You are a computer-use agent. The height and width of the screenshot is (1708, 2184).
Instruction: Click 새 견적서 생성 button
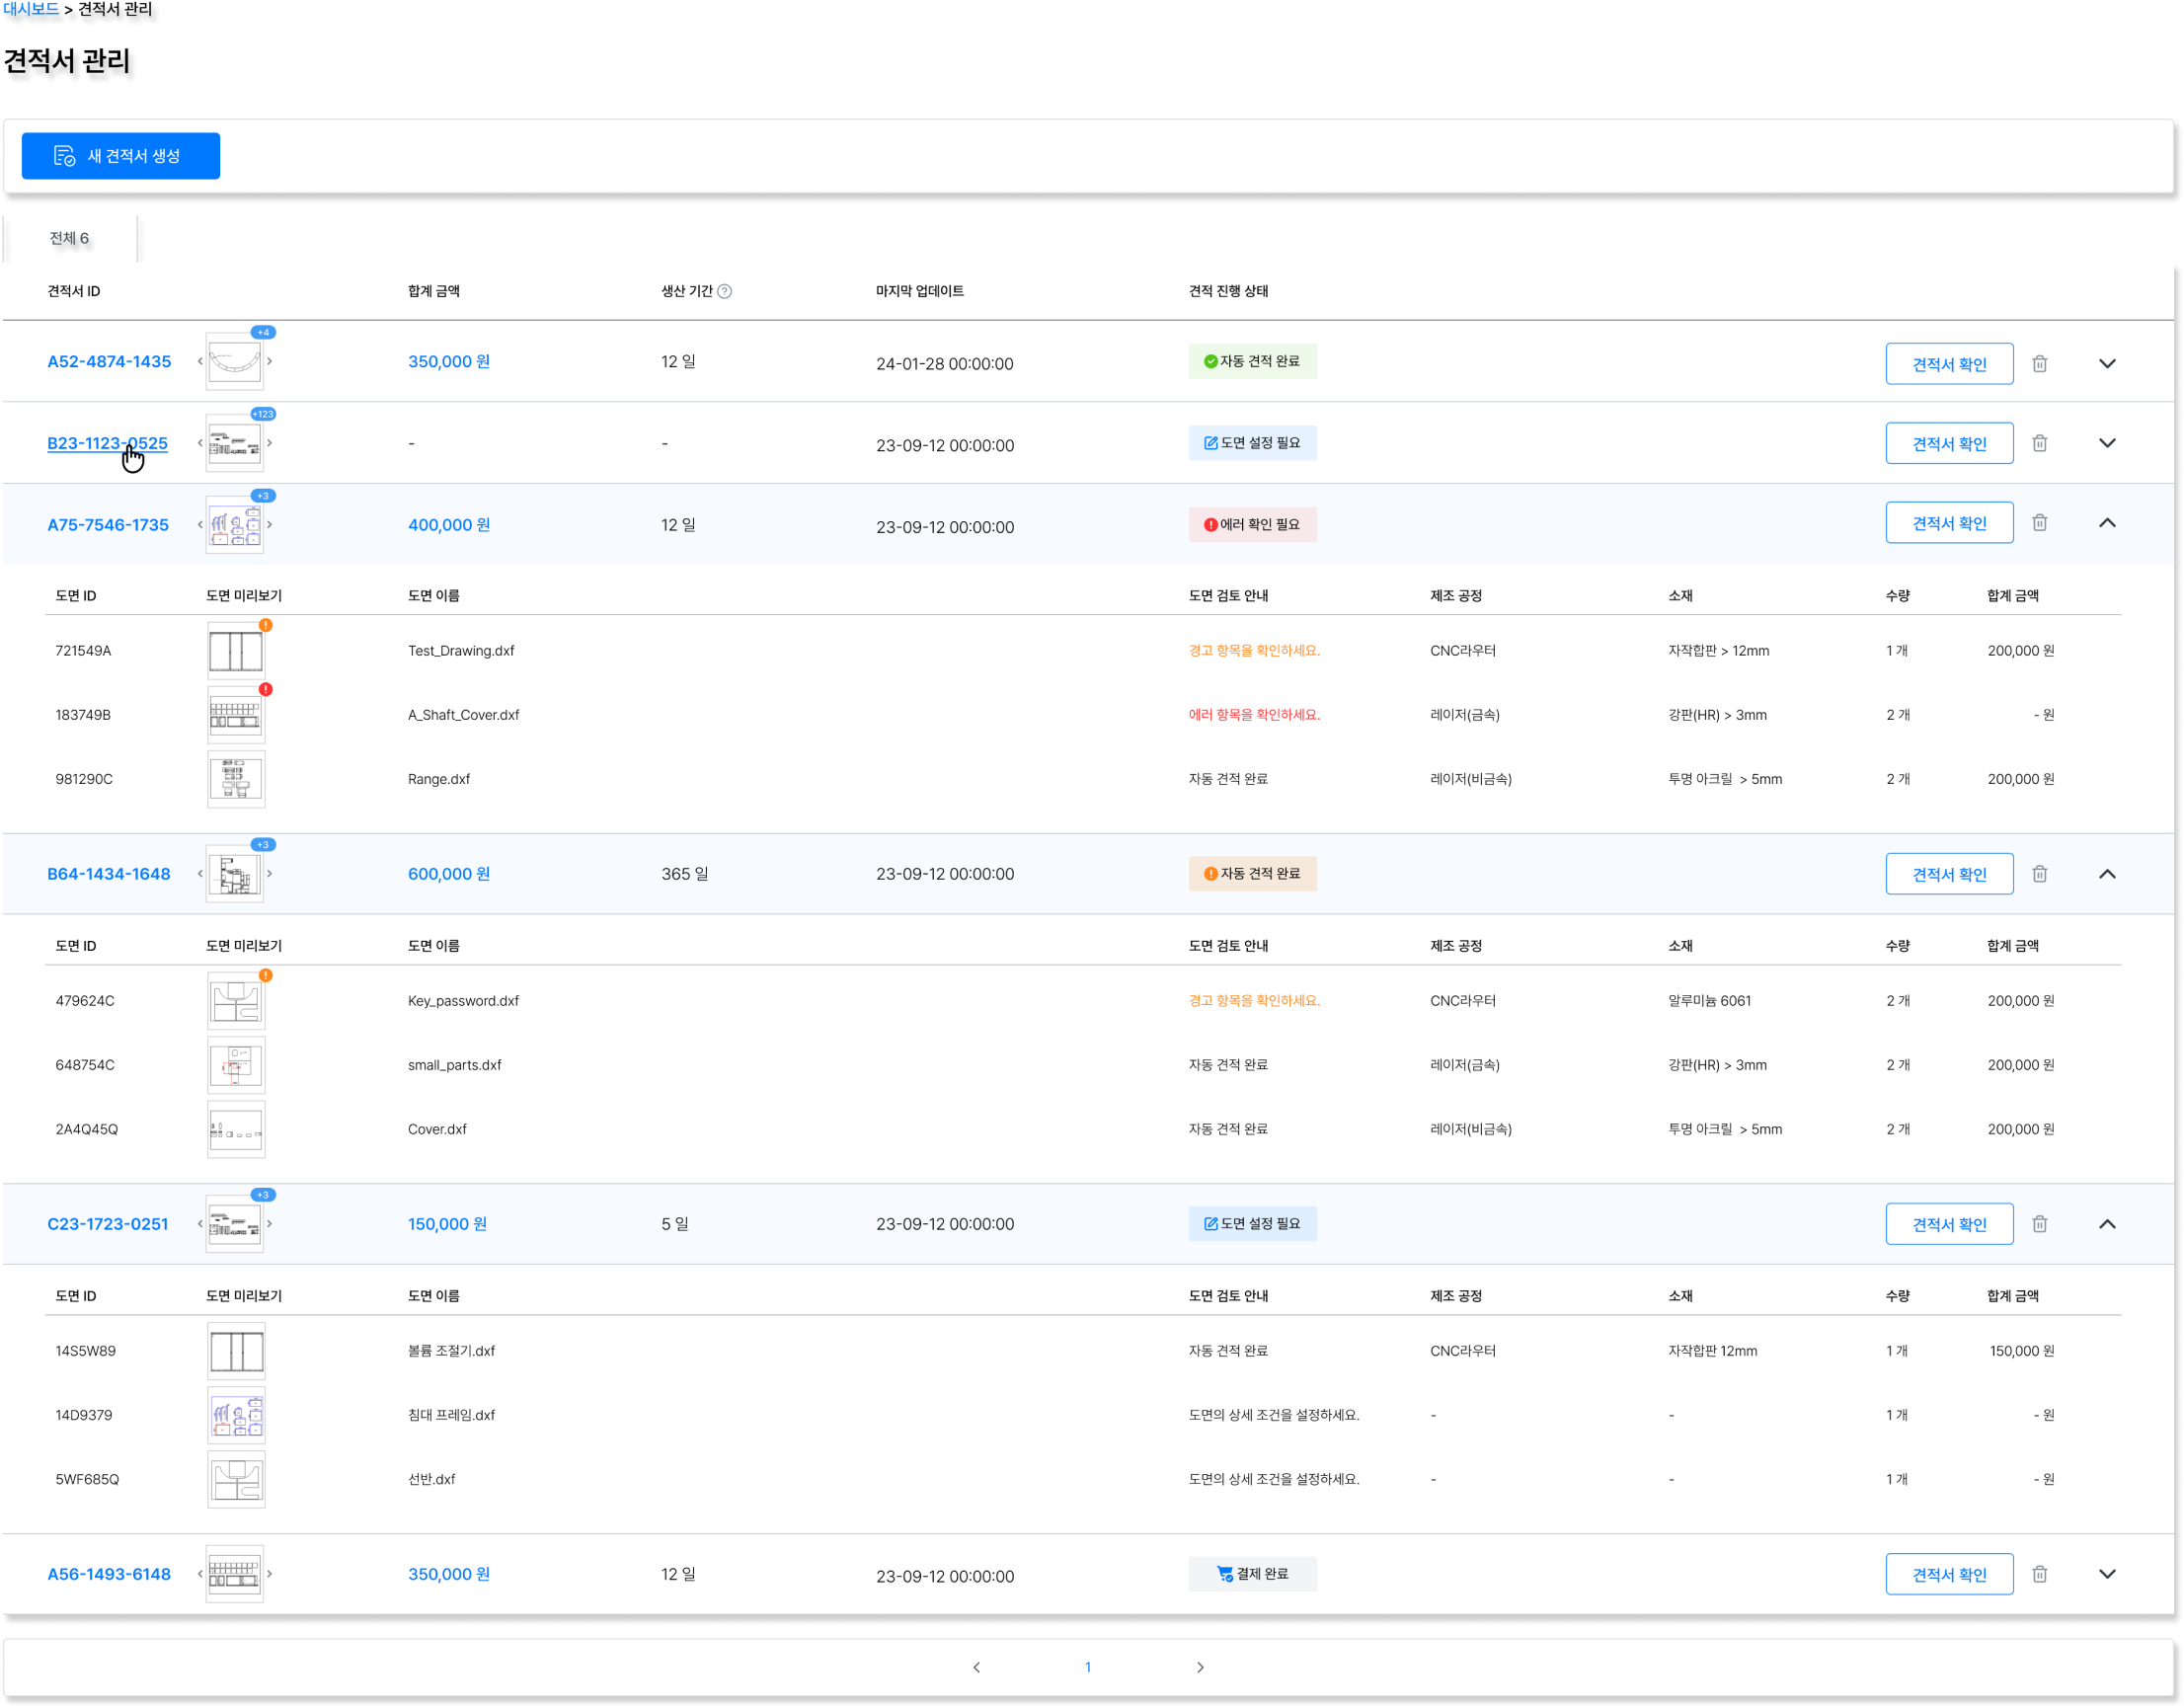pos(121,156)
